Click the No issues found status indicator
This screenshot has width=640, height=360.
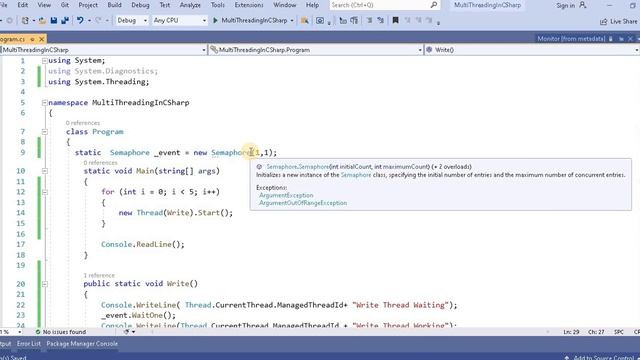pyautogui.click(x=61, y=332)
